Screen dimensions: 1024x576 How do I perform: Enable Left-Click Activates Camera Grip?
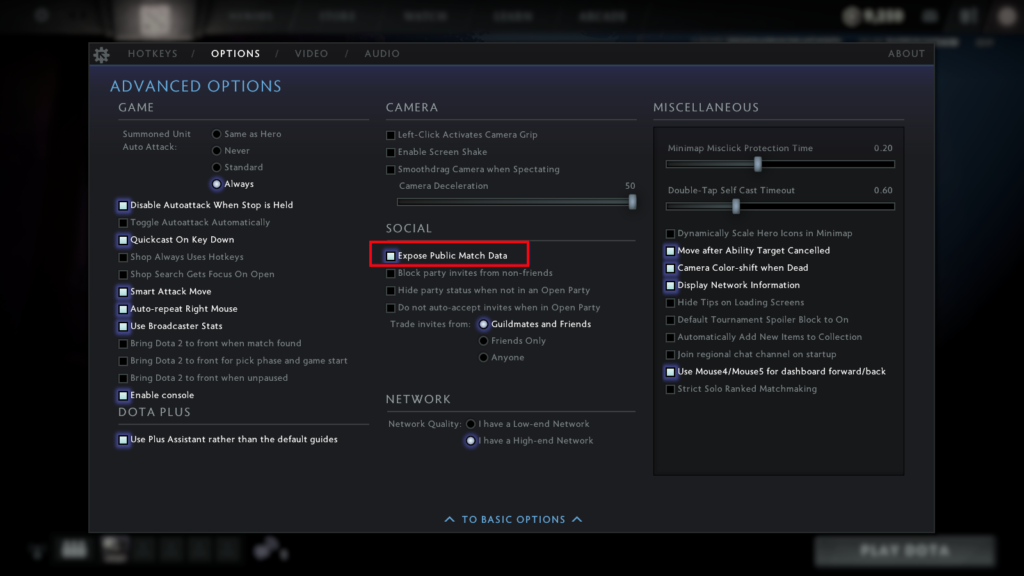pos(389,134)
